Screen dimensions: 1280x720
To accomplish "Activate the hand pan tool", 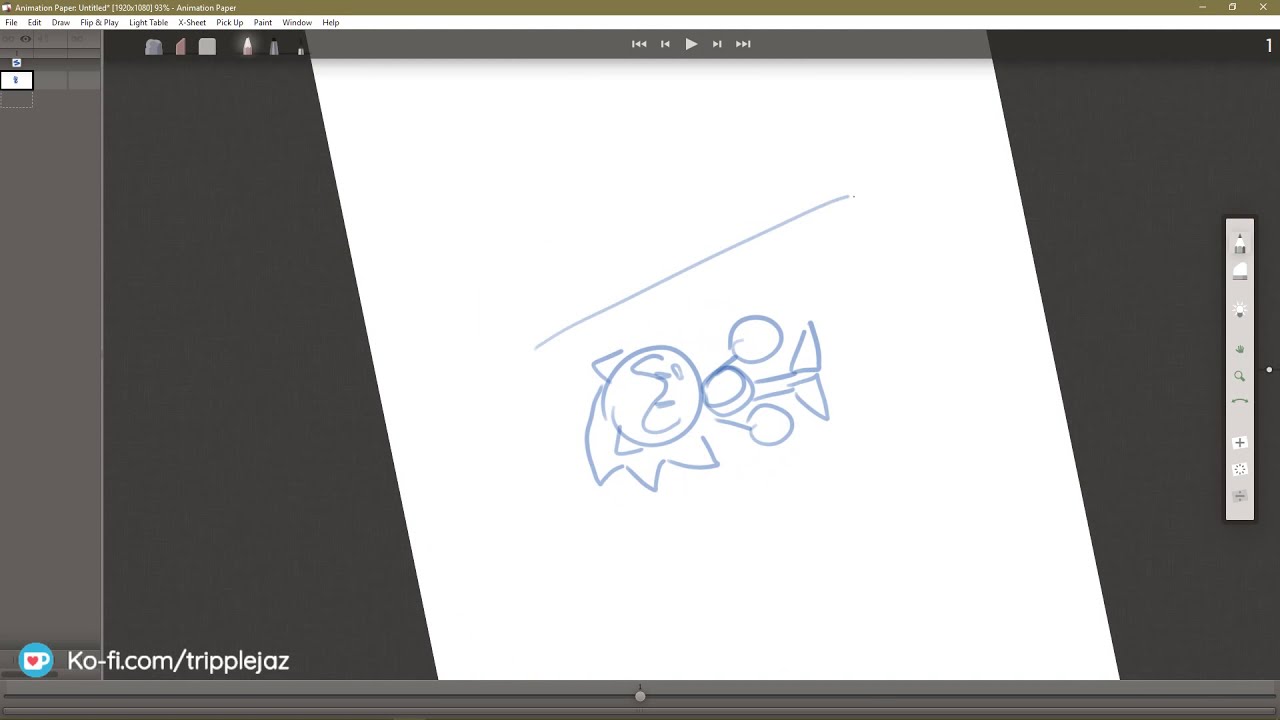I will (1240, 349).
